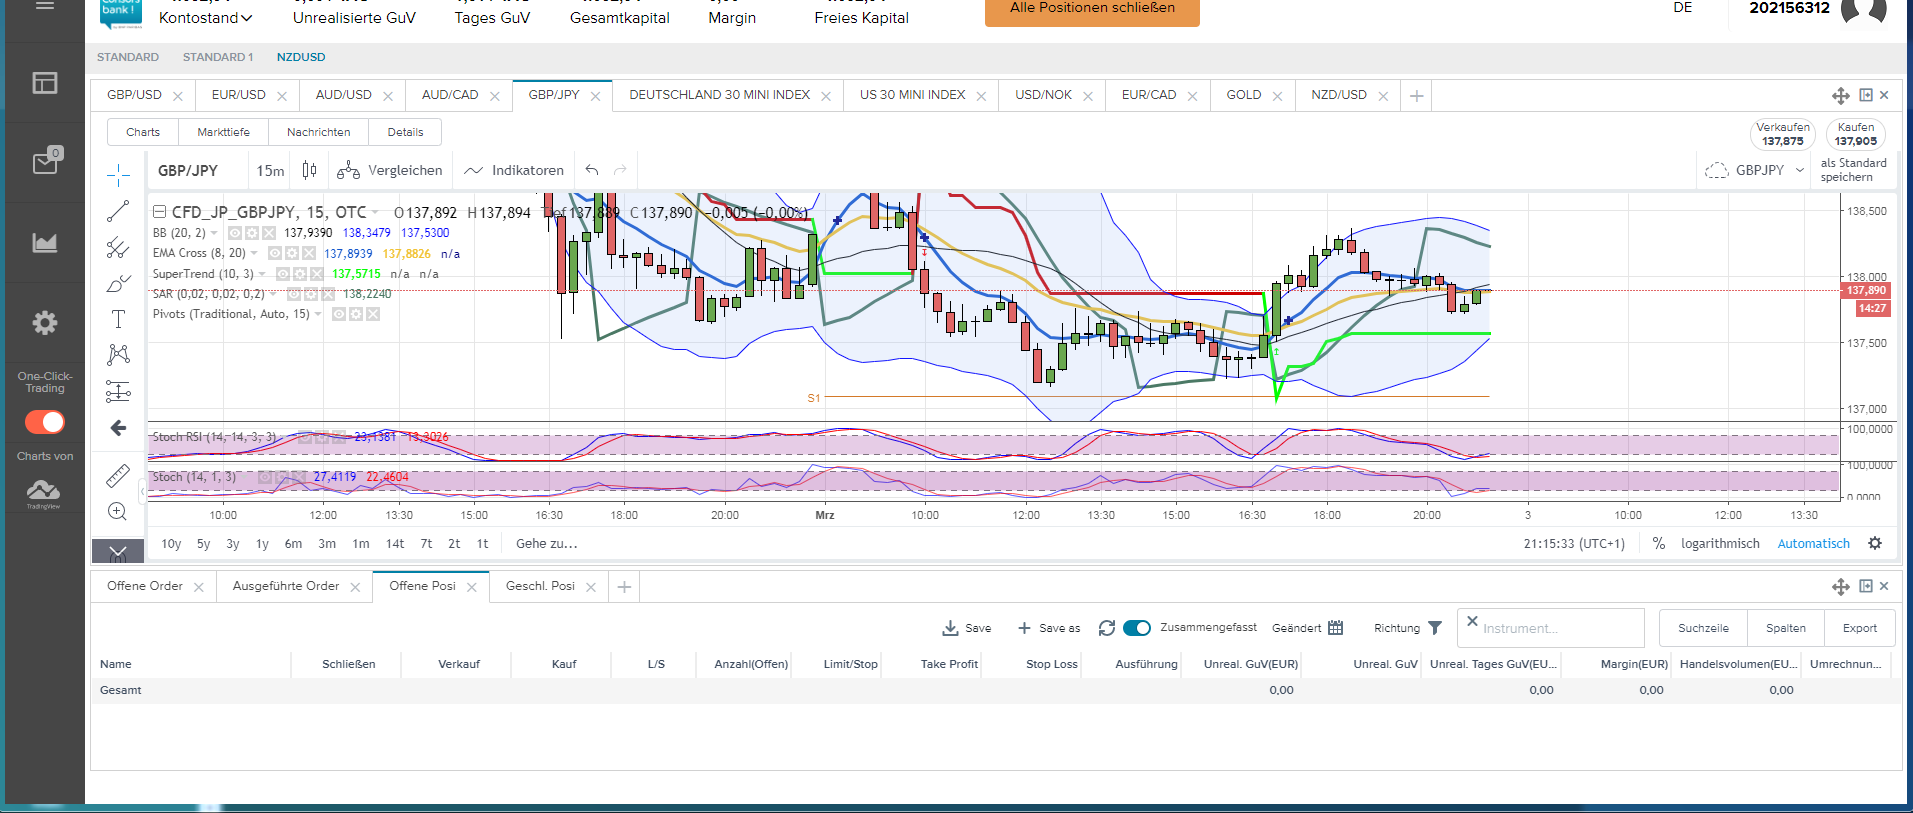Toggle percent scale on the chart
1913x813 pixels.
1659,544
